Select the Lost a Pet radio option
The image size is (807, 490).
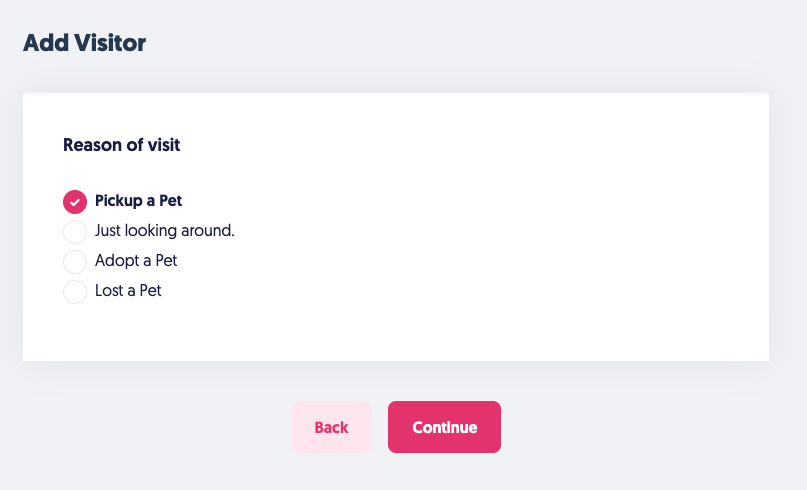(75, 292)
